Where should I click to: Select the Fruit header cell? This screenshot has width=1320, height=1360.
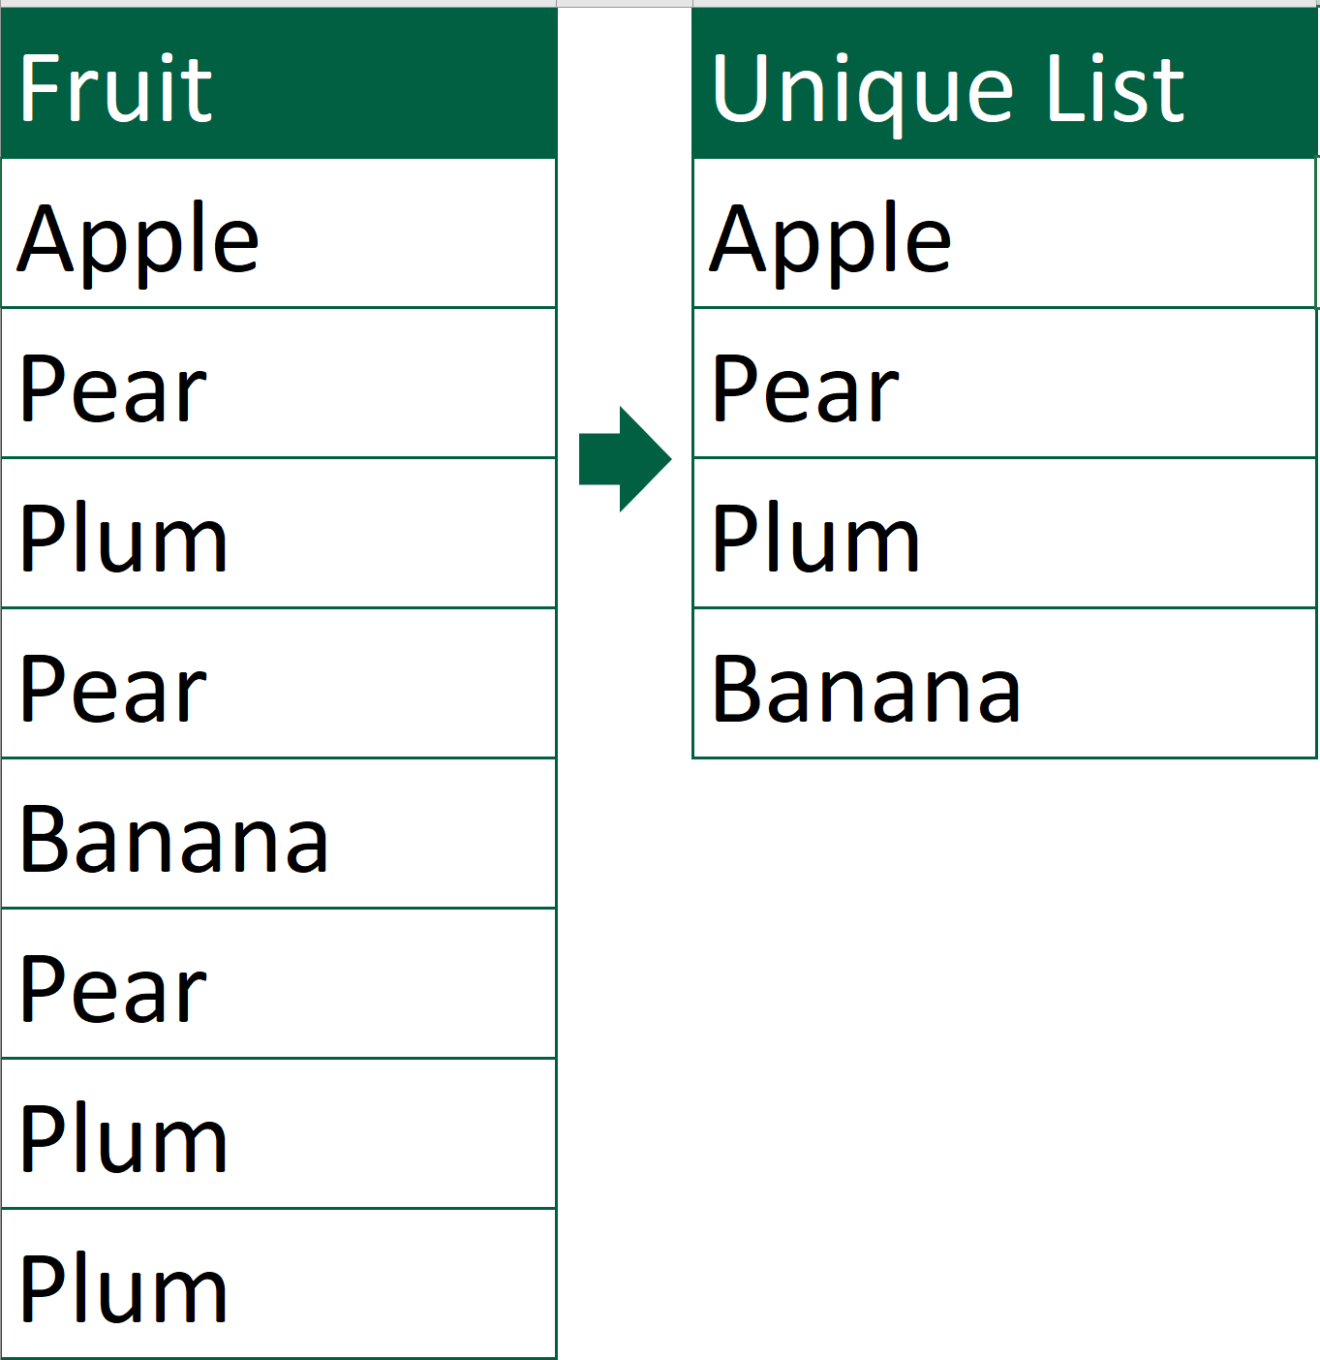click(278, 87)
